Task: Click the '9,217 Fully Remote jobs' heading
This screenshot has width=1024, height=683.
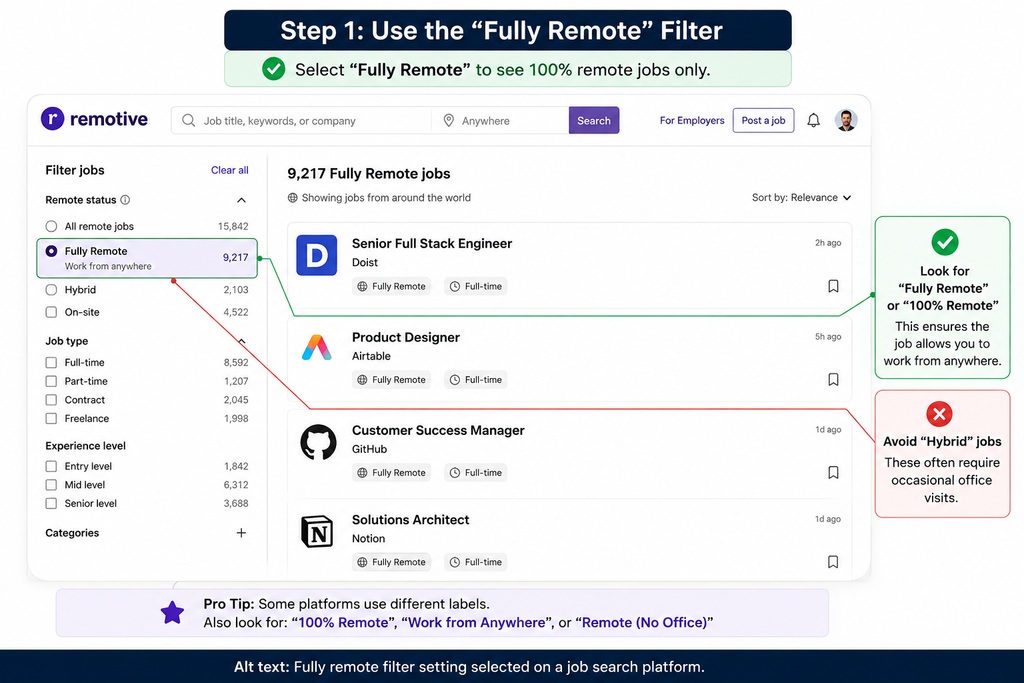Action: click(x=369, y=174)
